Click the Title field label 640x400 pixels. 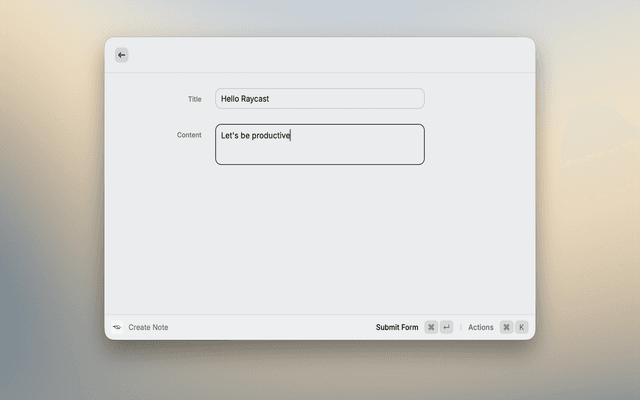coord(194,99)
